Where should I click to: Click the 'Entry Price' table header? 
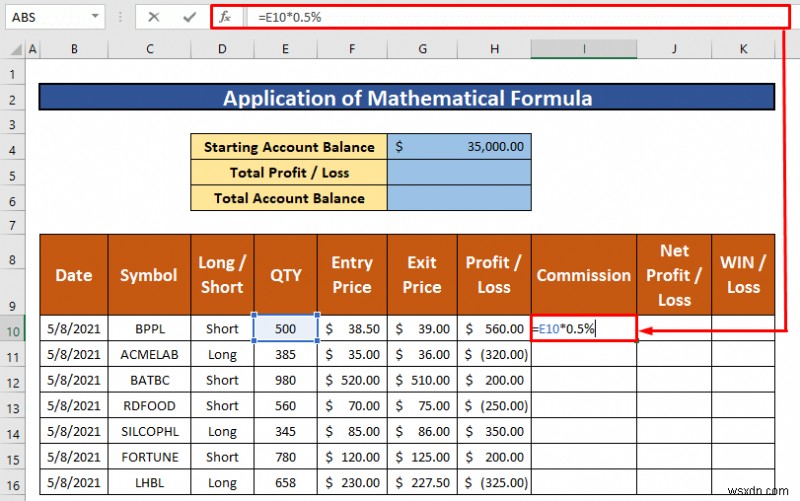(x=352, y=275)
